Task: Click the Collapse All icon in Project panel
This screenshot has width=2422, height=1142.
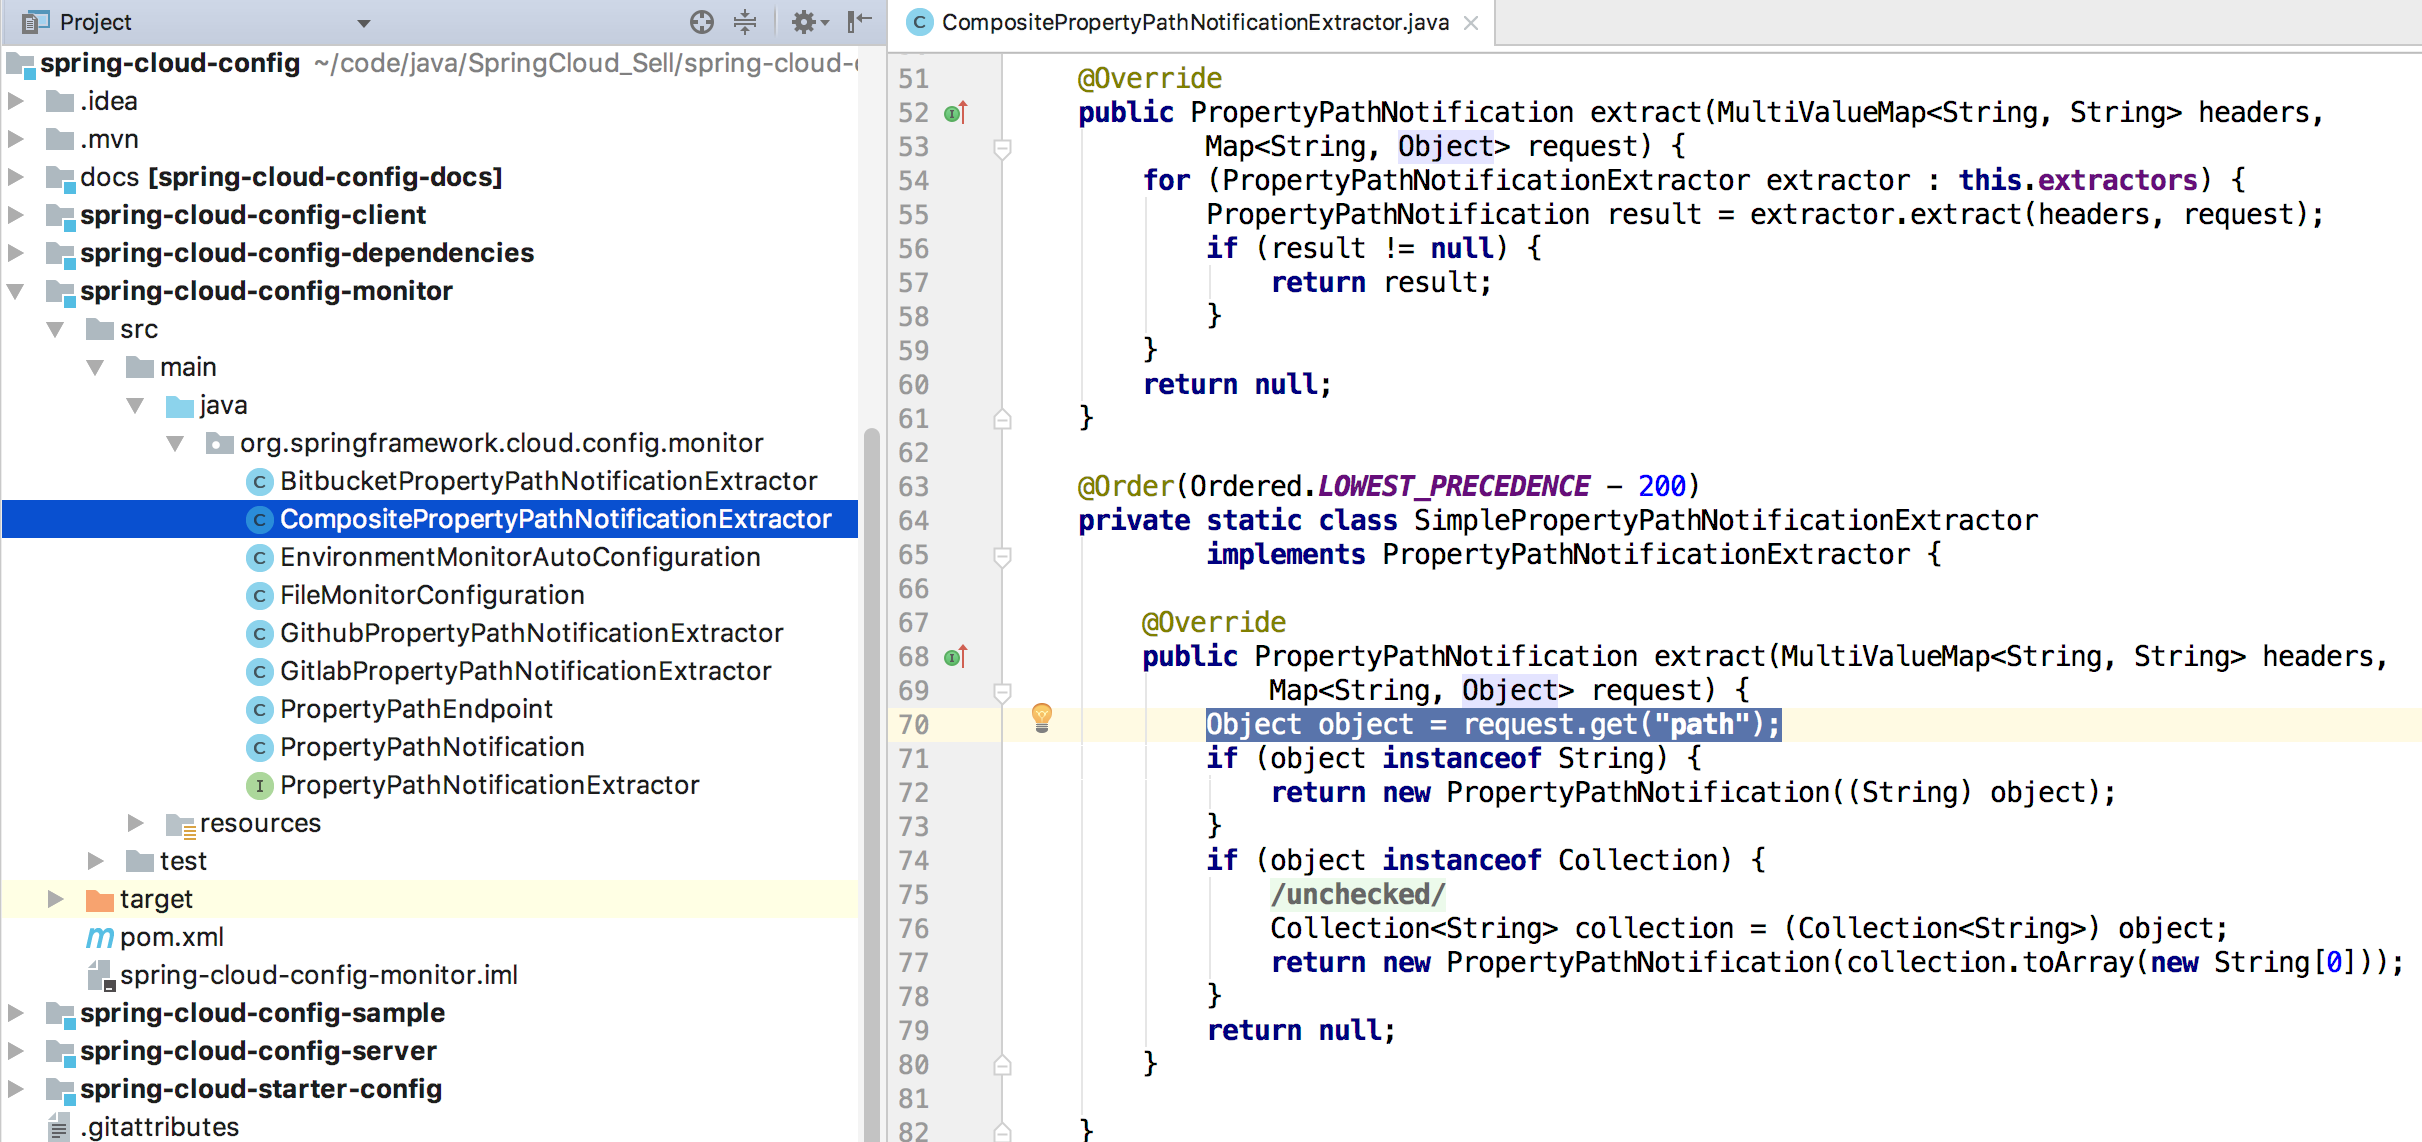Action: pyautogui.click(x=745, y=22)
